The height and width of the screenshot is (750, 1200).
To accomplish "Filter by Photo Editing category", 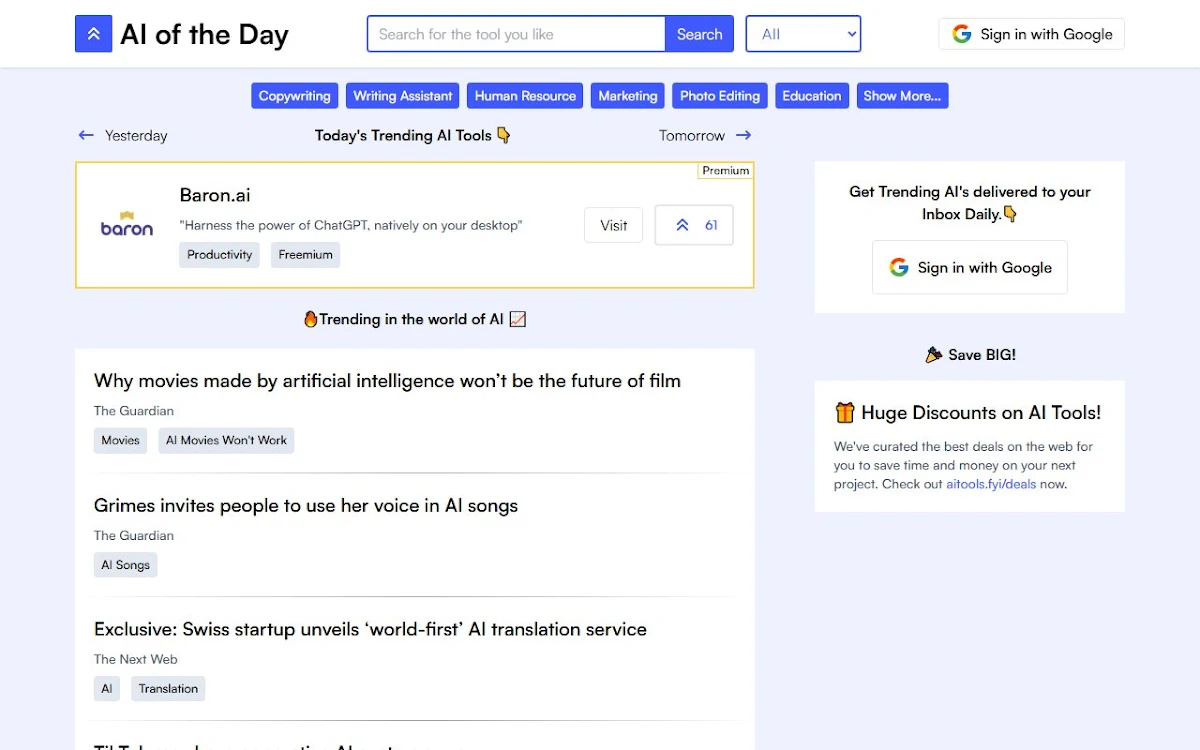I will (x=720, y=96).
